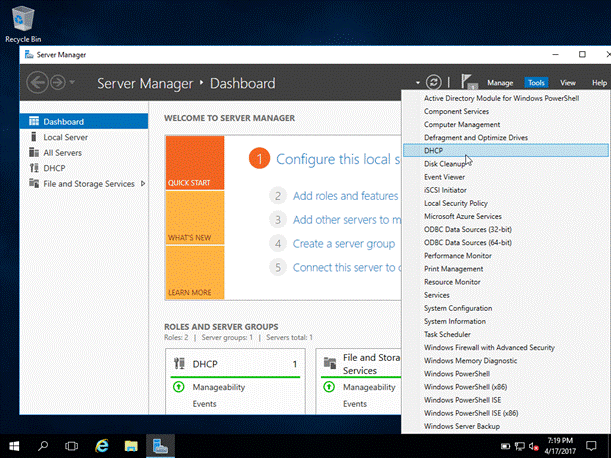Viewport: 611px width, 458px height.
Task: Select DHCP from the Tools menu
Action: [x=434, y=150]
